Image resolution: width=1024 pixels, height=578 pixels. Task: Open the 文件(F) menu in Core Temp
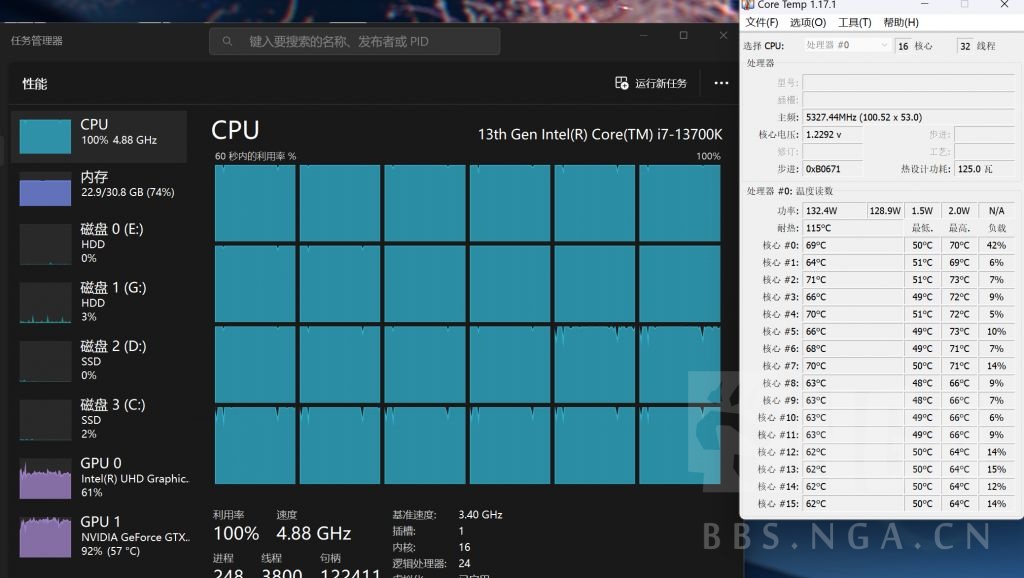(x=764, y=22)
